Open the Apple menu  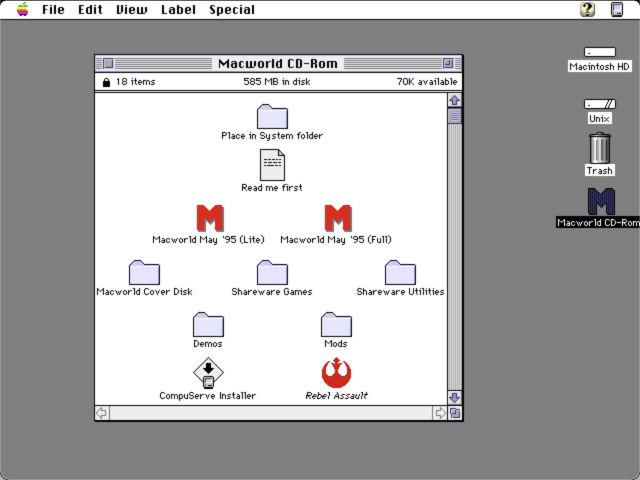point(23,9)
